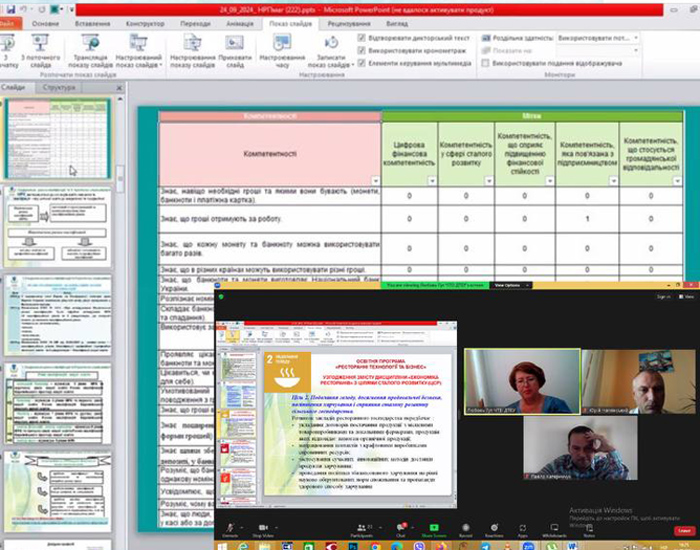
Task: Open filter dropdown under 'Цифрова фінансова компетентність'
Action: 433,181
